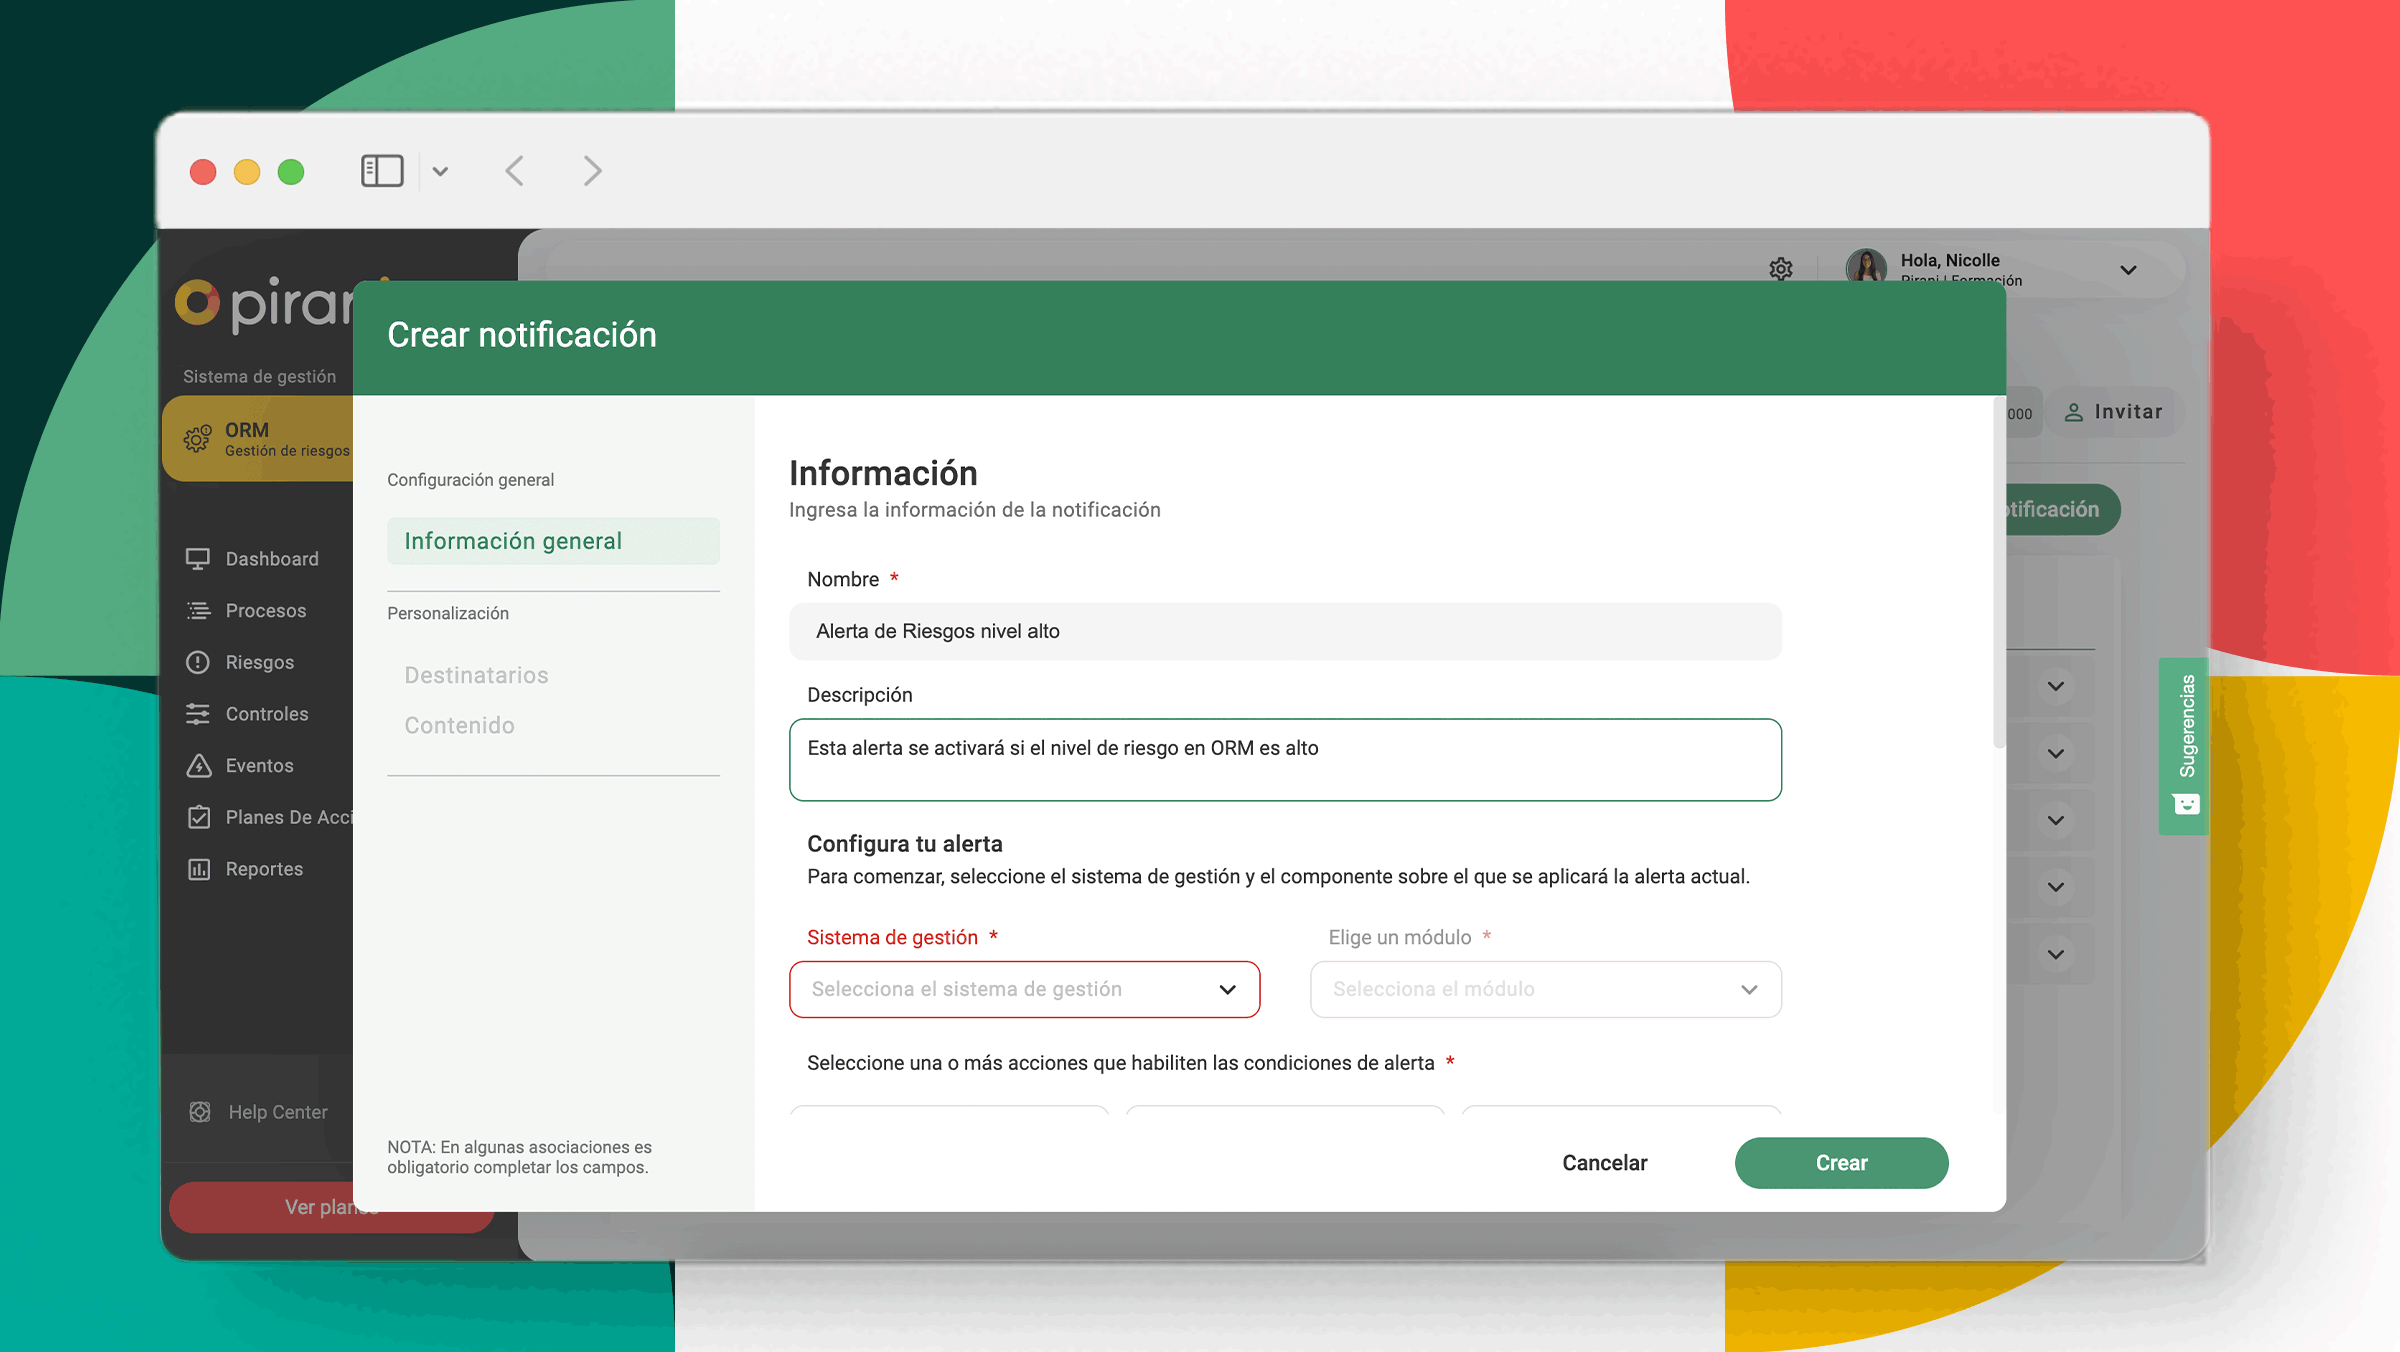Click the Eventos triangle icon
The height and width of the screenshot is (1352, 2400).
pyautogui.click(x=198, y=766)
